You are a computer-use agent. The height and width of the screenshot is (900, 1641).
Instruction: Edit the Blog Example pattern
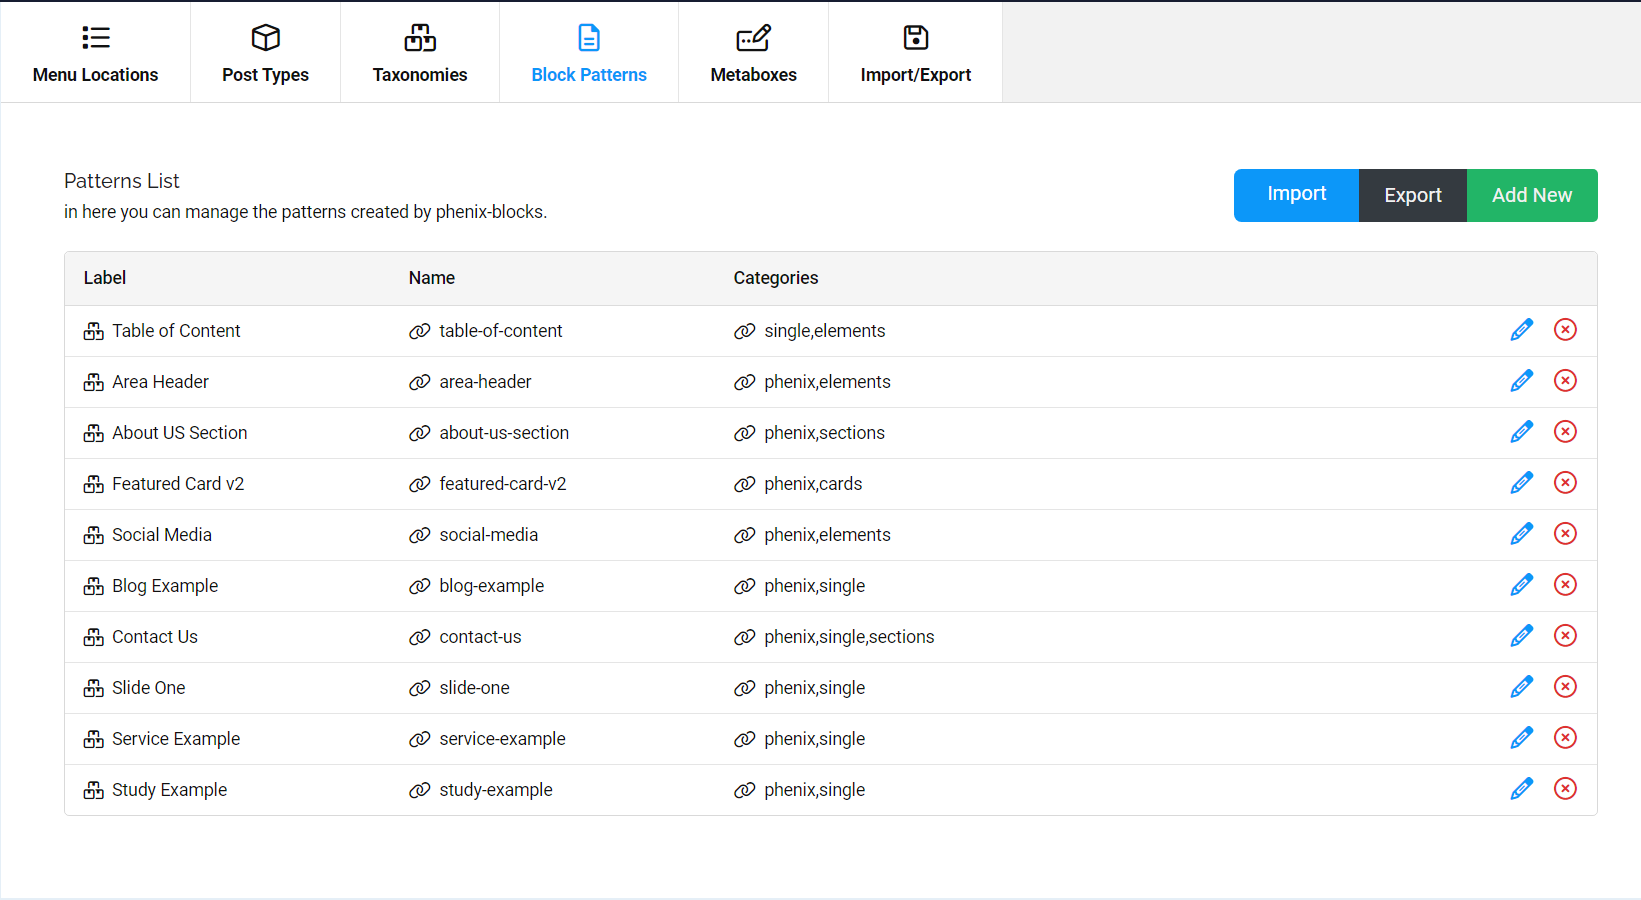[1521, 585]
